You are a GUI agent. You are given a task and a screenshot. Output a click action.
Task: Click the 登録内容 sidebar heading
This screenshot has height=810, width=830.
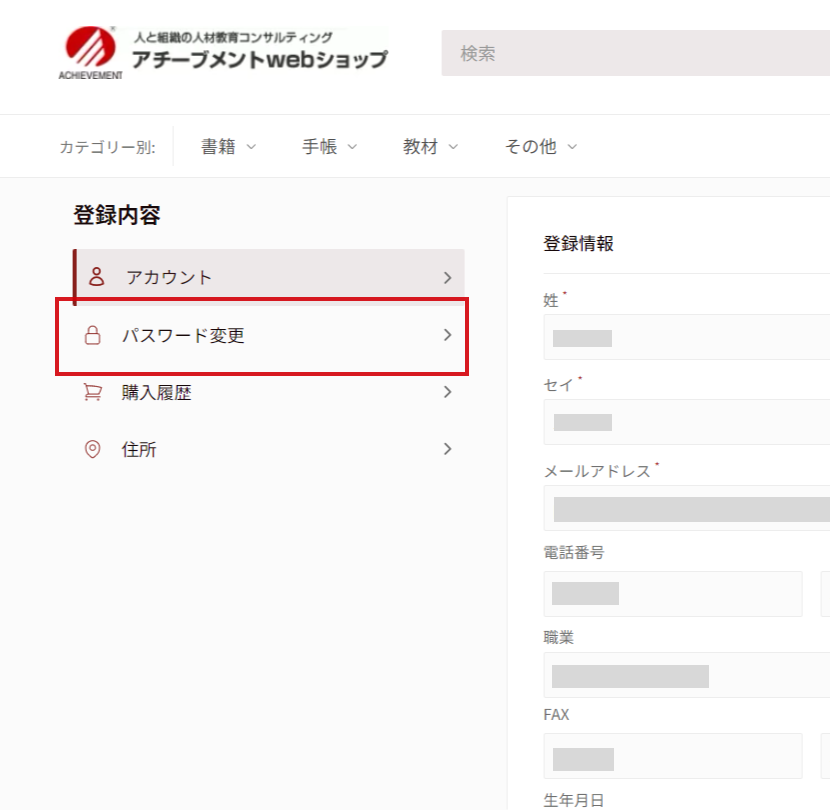117,215
